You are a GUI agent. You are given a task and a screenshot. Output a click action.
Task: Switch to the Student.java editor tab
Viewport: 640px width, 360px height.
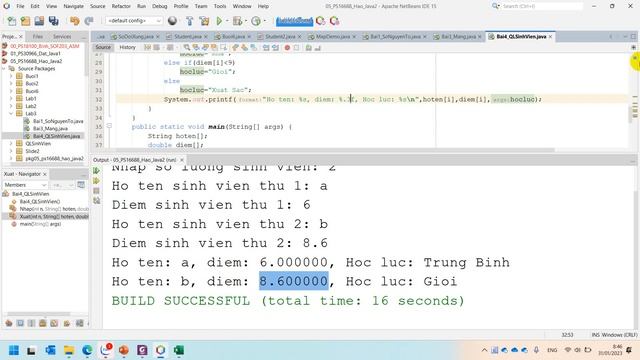click(188, 36)
